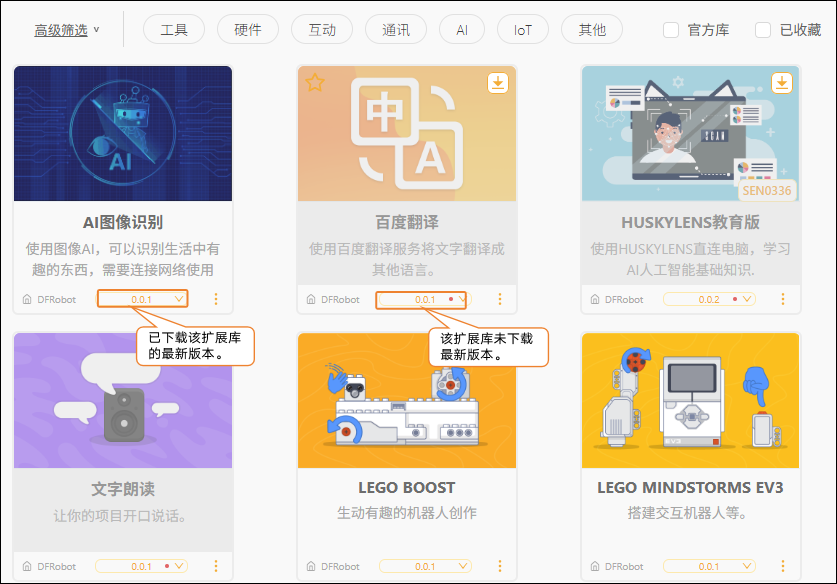The image size is (837, 584).
Task: Favorite 百度翻译 with the star icon
Action: (315, 83)
